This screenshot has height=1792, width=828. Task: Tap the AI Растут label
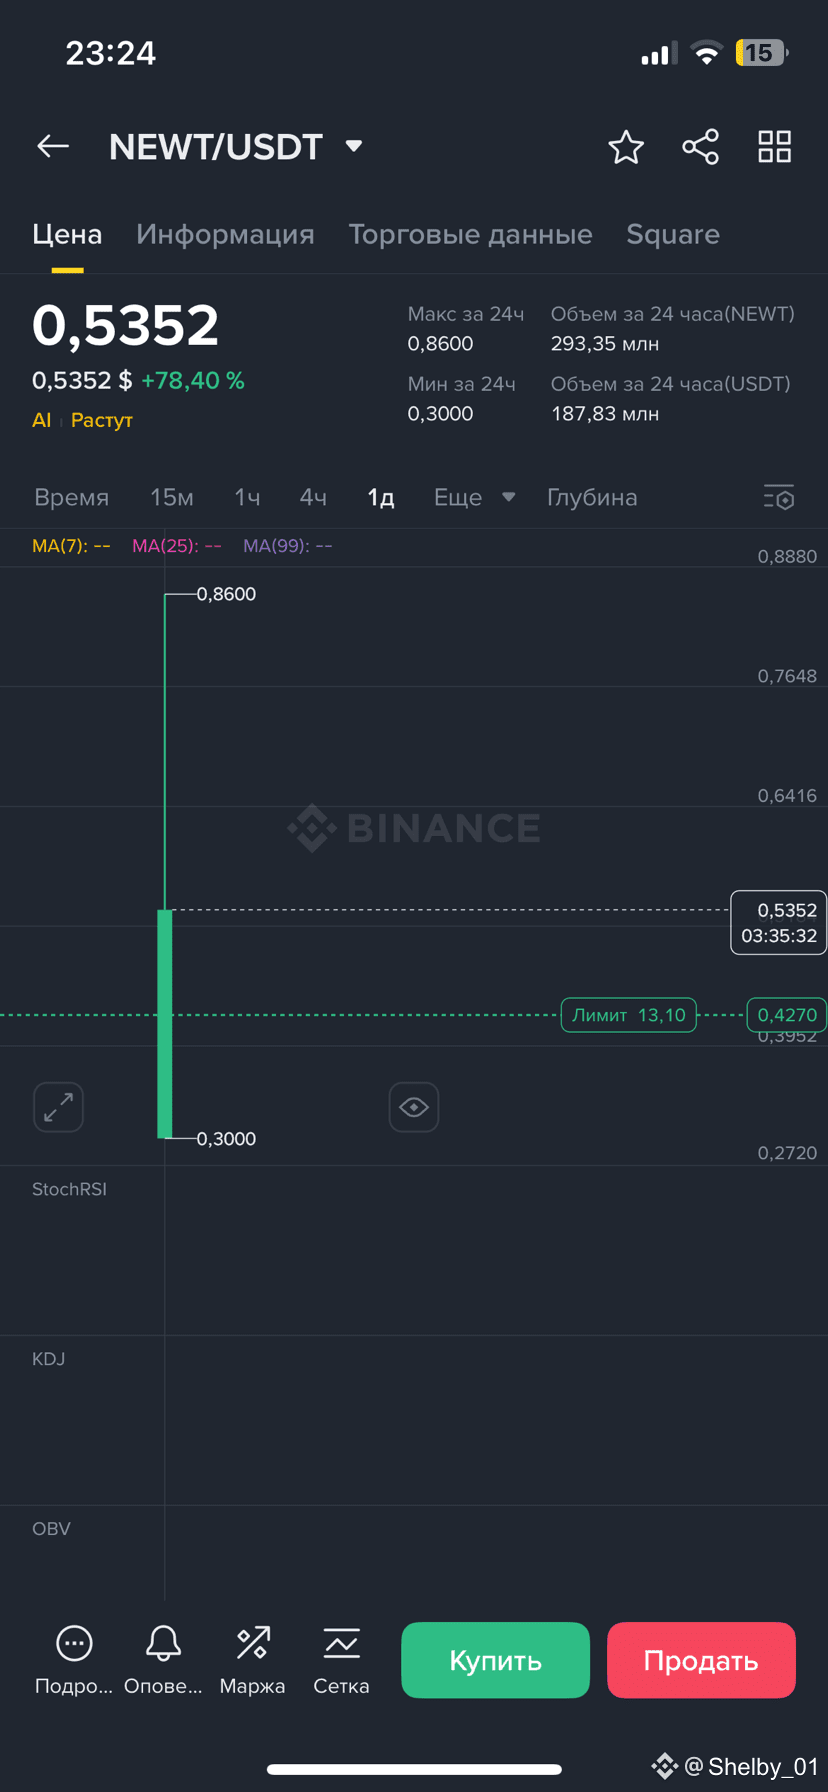click(82, 420)
